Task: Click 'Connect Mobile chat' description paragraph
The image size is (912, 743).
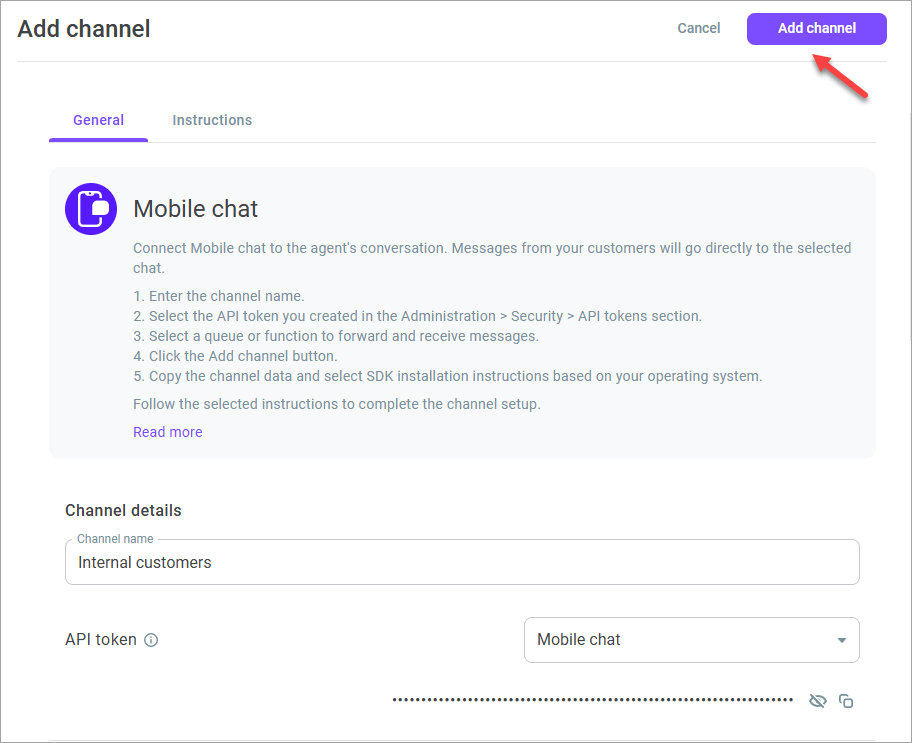Action: point(492,258)
